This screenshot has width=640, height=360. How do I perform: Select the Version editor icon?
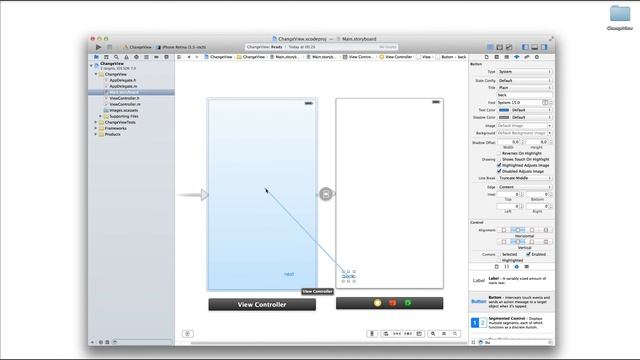(509, 47)
